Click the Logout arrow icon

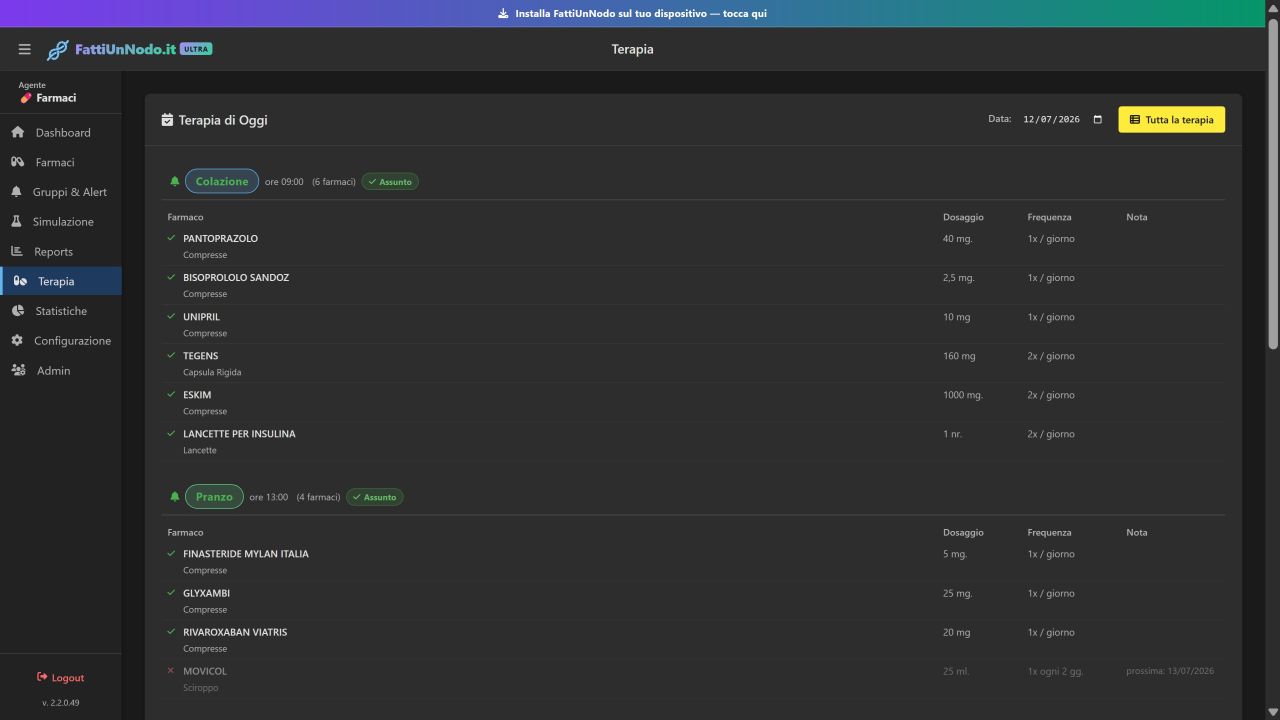pyautogui.click(x=42, y=677)
